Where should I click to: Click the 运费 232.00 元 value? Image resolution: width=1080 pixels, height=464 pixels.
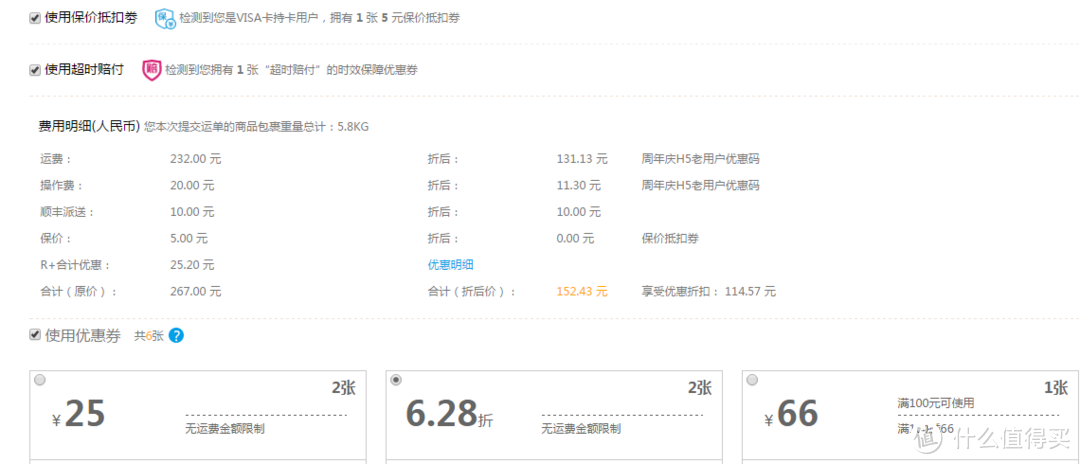point(196,159)
